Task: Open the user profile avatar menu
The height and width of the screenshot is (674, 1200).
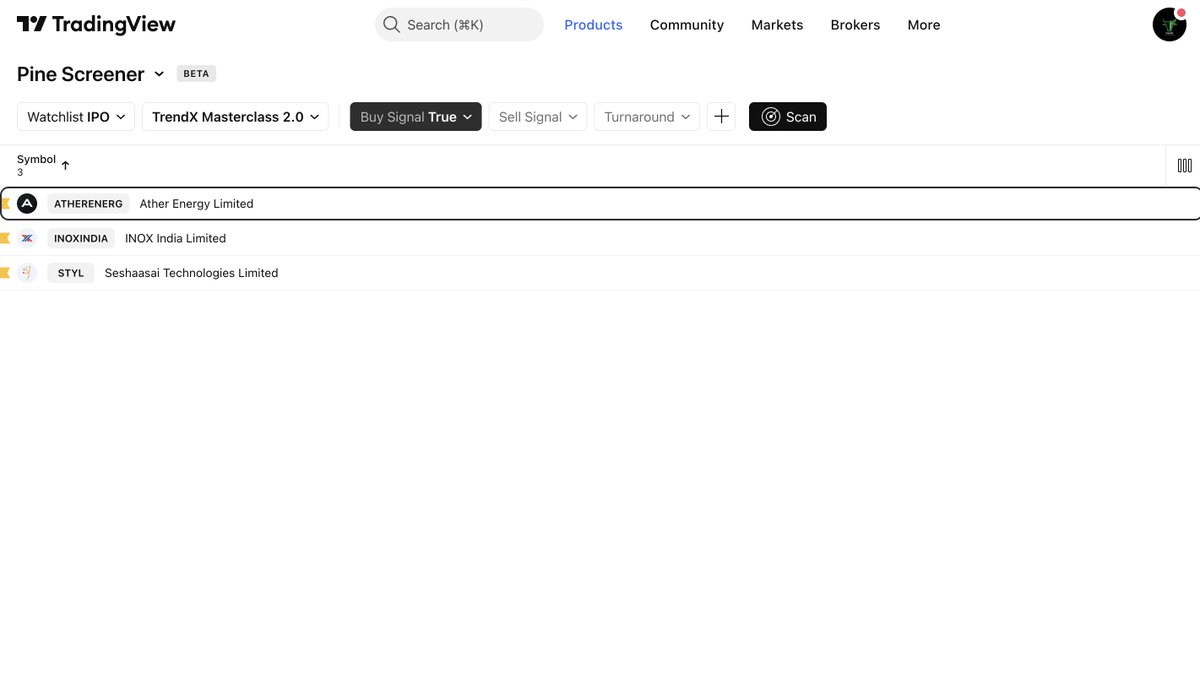Action: (1169, 24)
